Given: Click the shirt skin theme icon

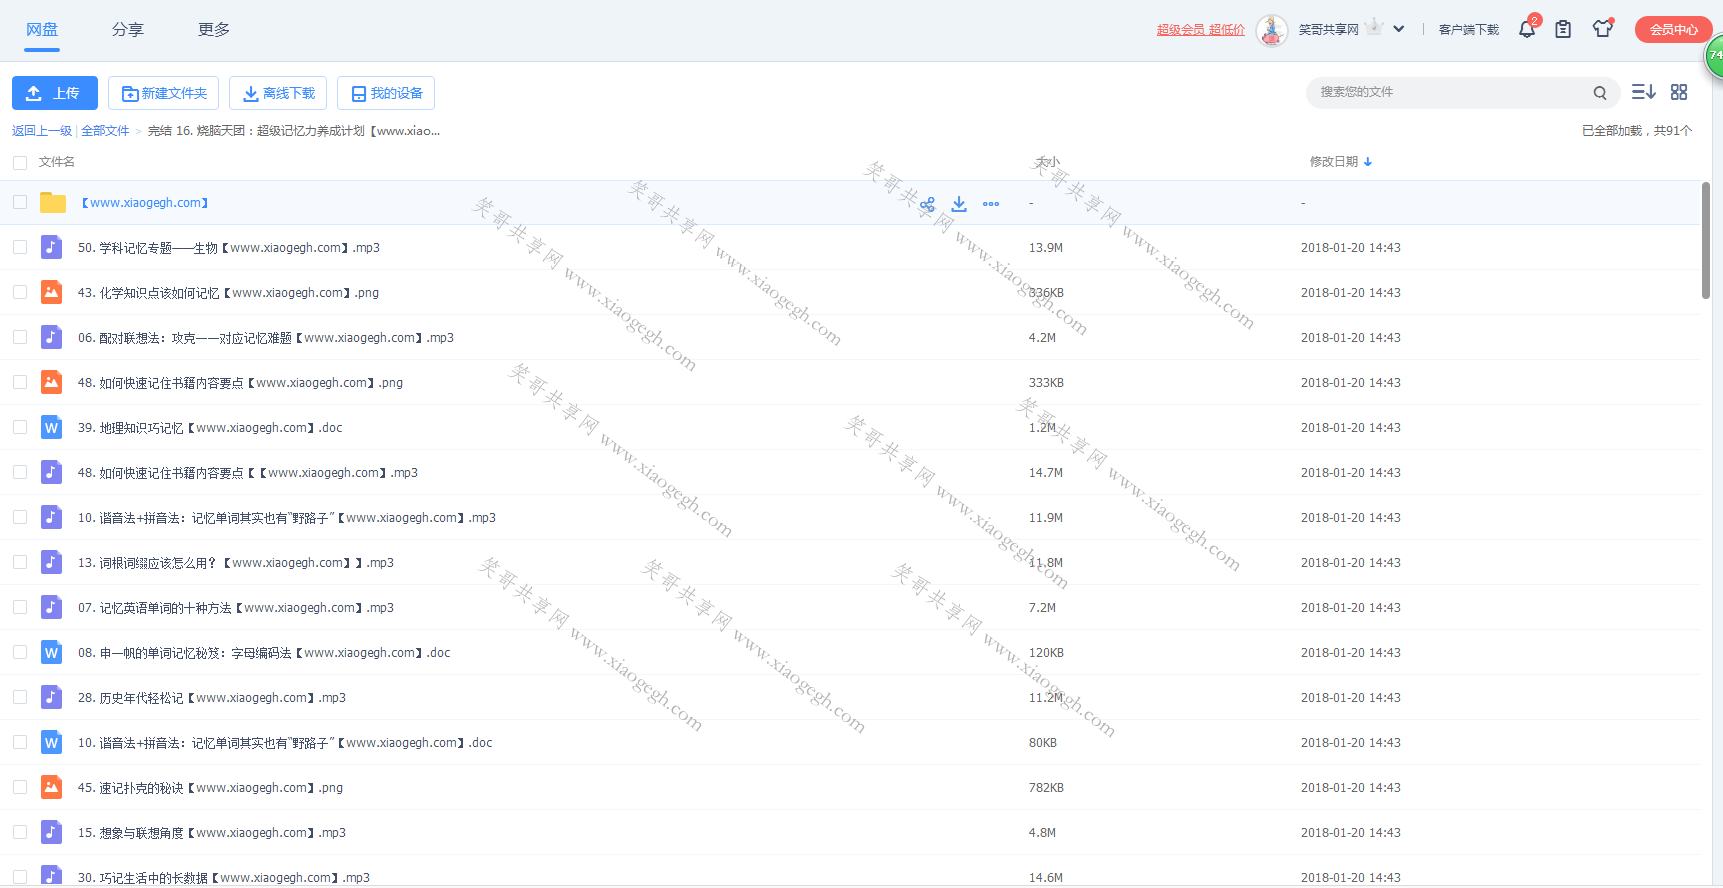Looking at the screenshot, I should coord(1603,29).
